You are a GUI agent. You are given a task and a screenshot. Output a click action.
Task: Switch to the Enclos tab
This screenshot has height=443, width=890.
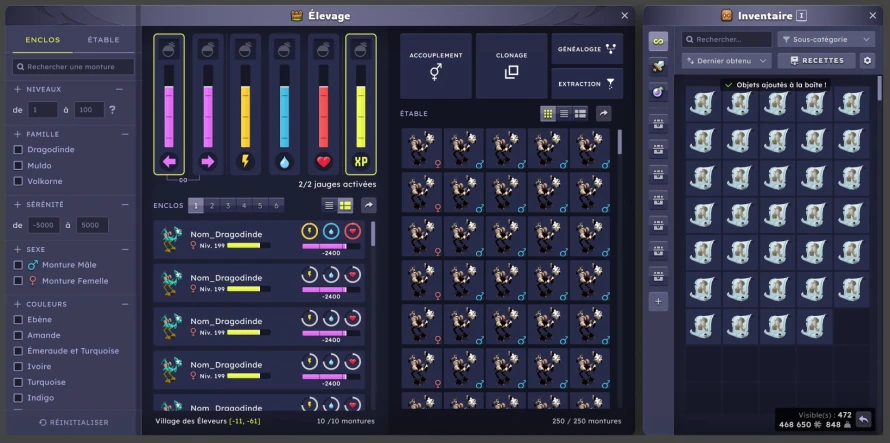[x=43, y=40]
